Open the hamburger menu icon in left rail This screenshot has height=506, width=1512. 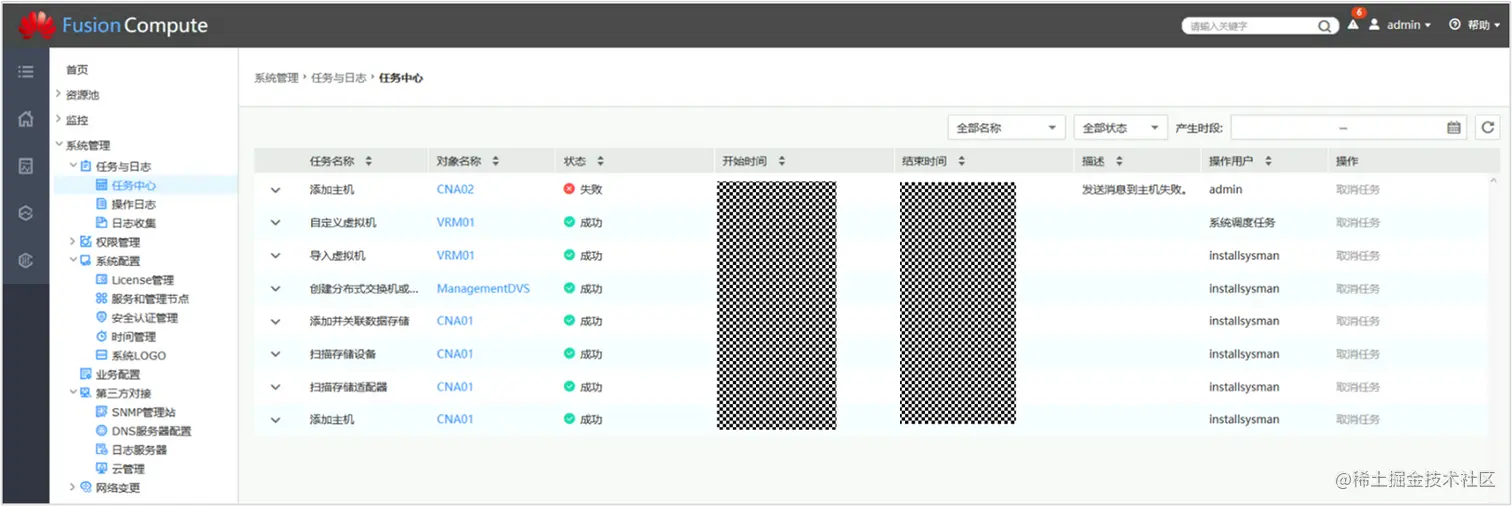pyautogui.click(x=26, y=72)
